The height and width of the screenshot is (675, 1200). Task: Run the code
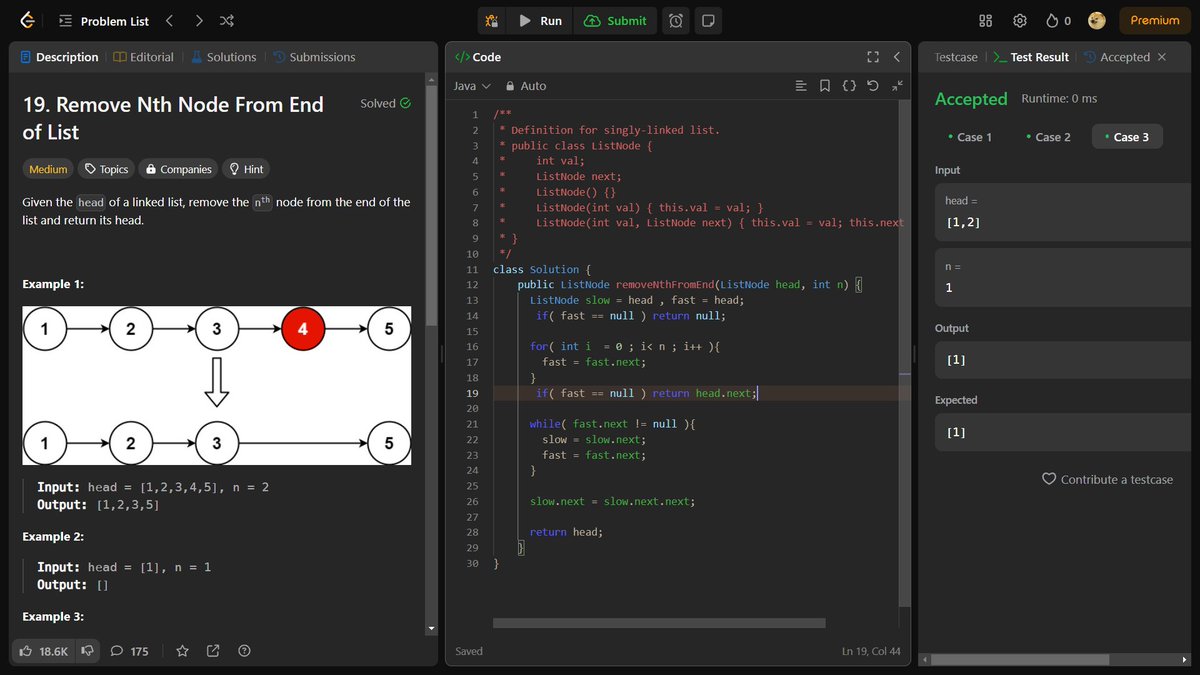(x=540, y=20)
